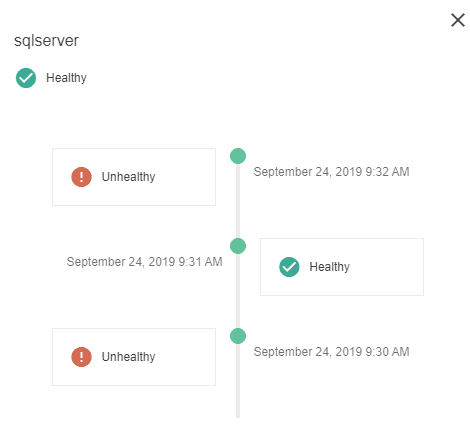470x424 pixels.
Task: Open the Healthy event card on the timeline
Action: (342, 267)
